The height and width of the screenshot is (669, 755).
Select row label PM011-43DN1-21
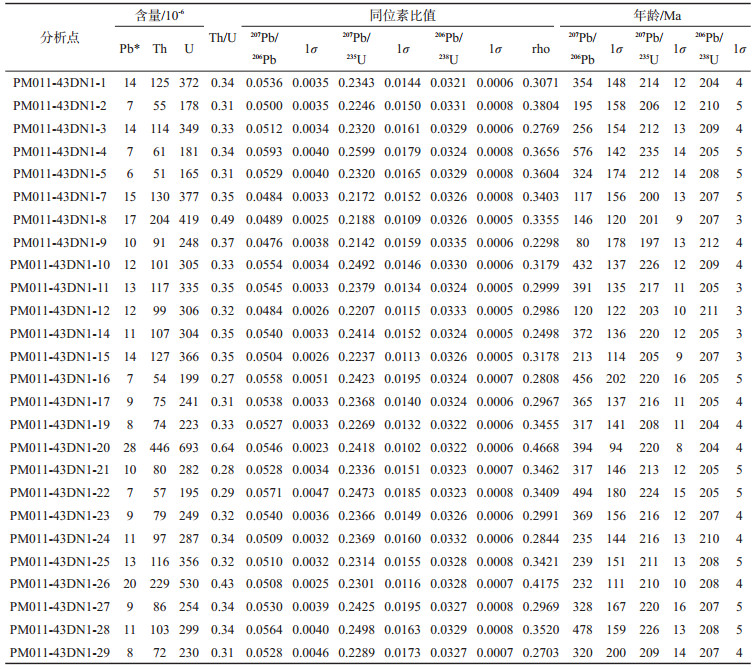click(60, 470)
